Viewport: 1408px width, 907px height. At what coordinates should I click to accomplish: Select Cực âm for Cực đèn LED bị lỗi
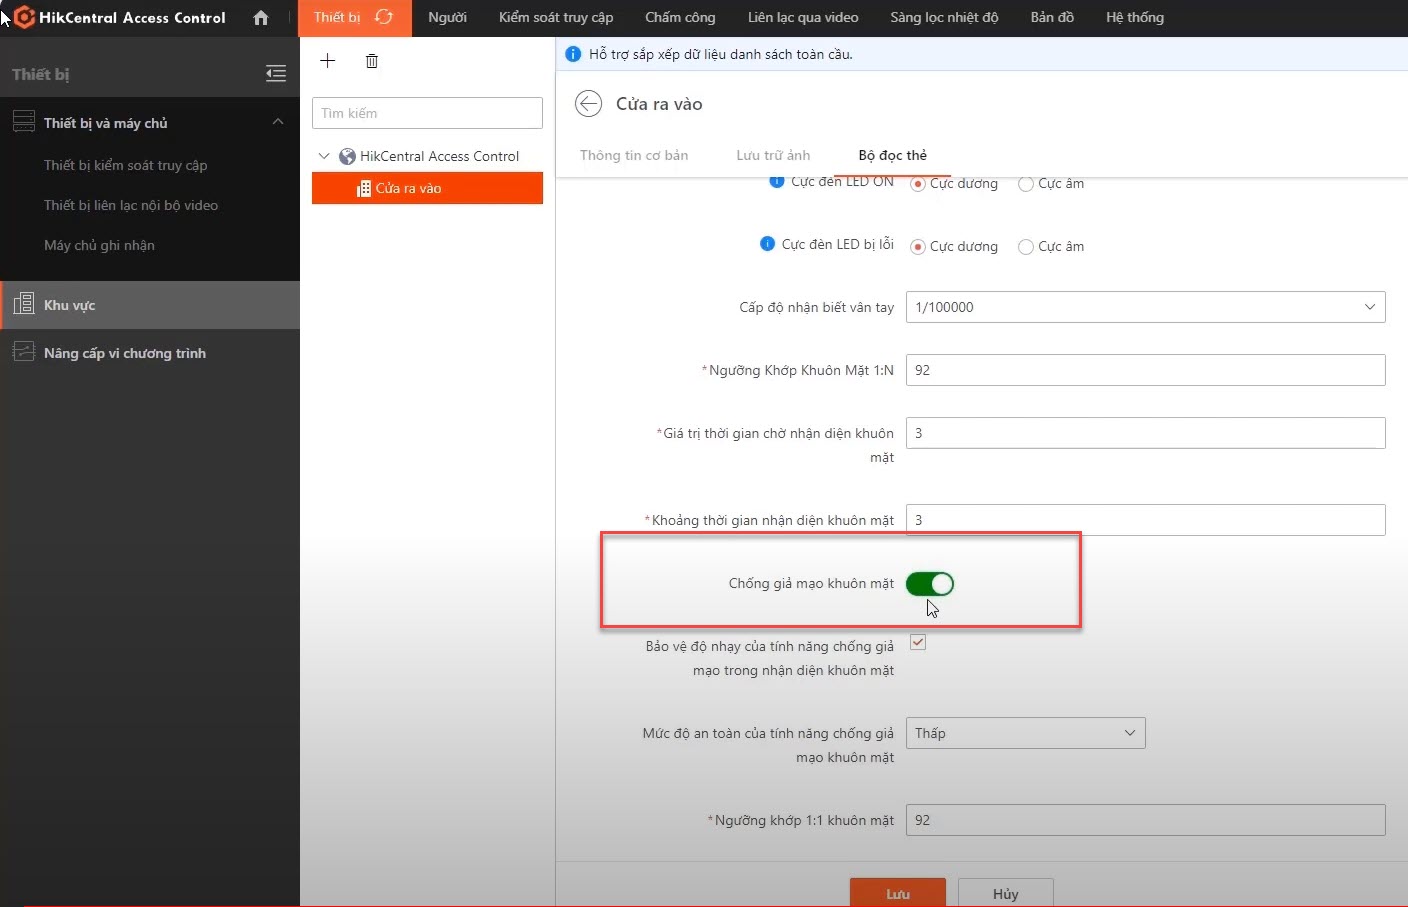(1026, 247)
